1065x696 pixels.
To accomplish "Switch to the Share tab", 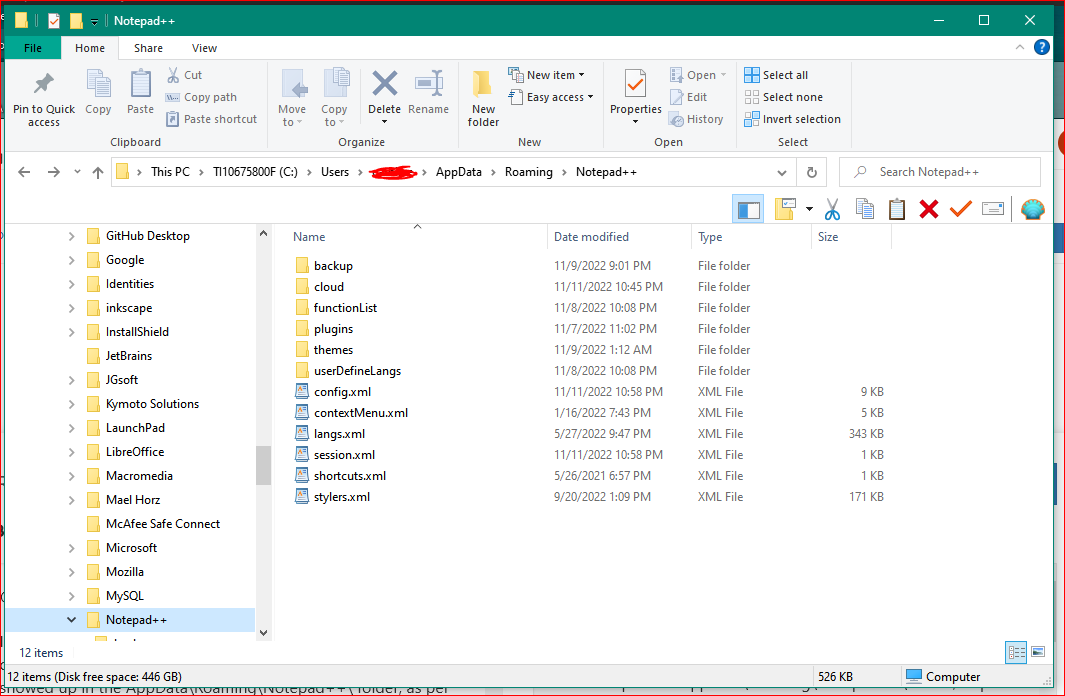I will [x=148, y=48].
